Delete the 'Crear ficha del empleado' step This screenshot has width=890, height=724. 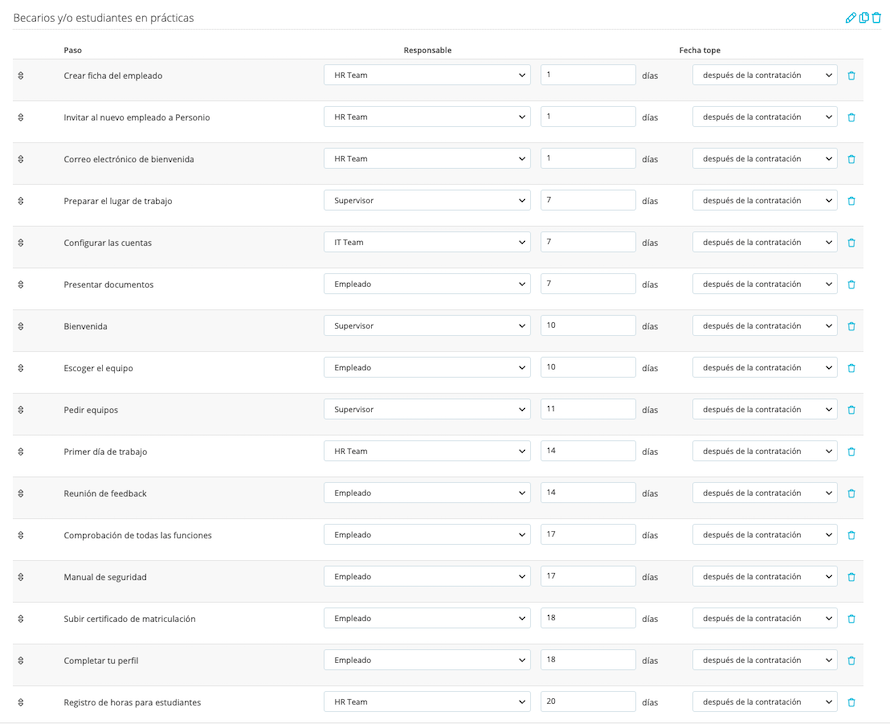click(851, 75)
